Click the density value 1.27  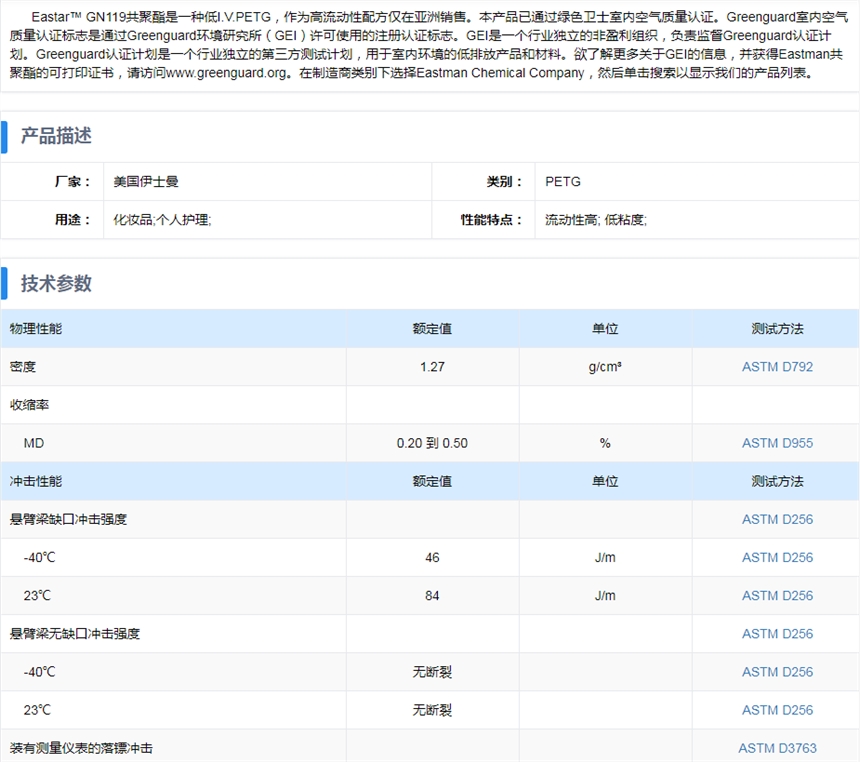[432, 367]
